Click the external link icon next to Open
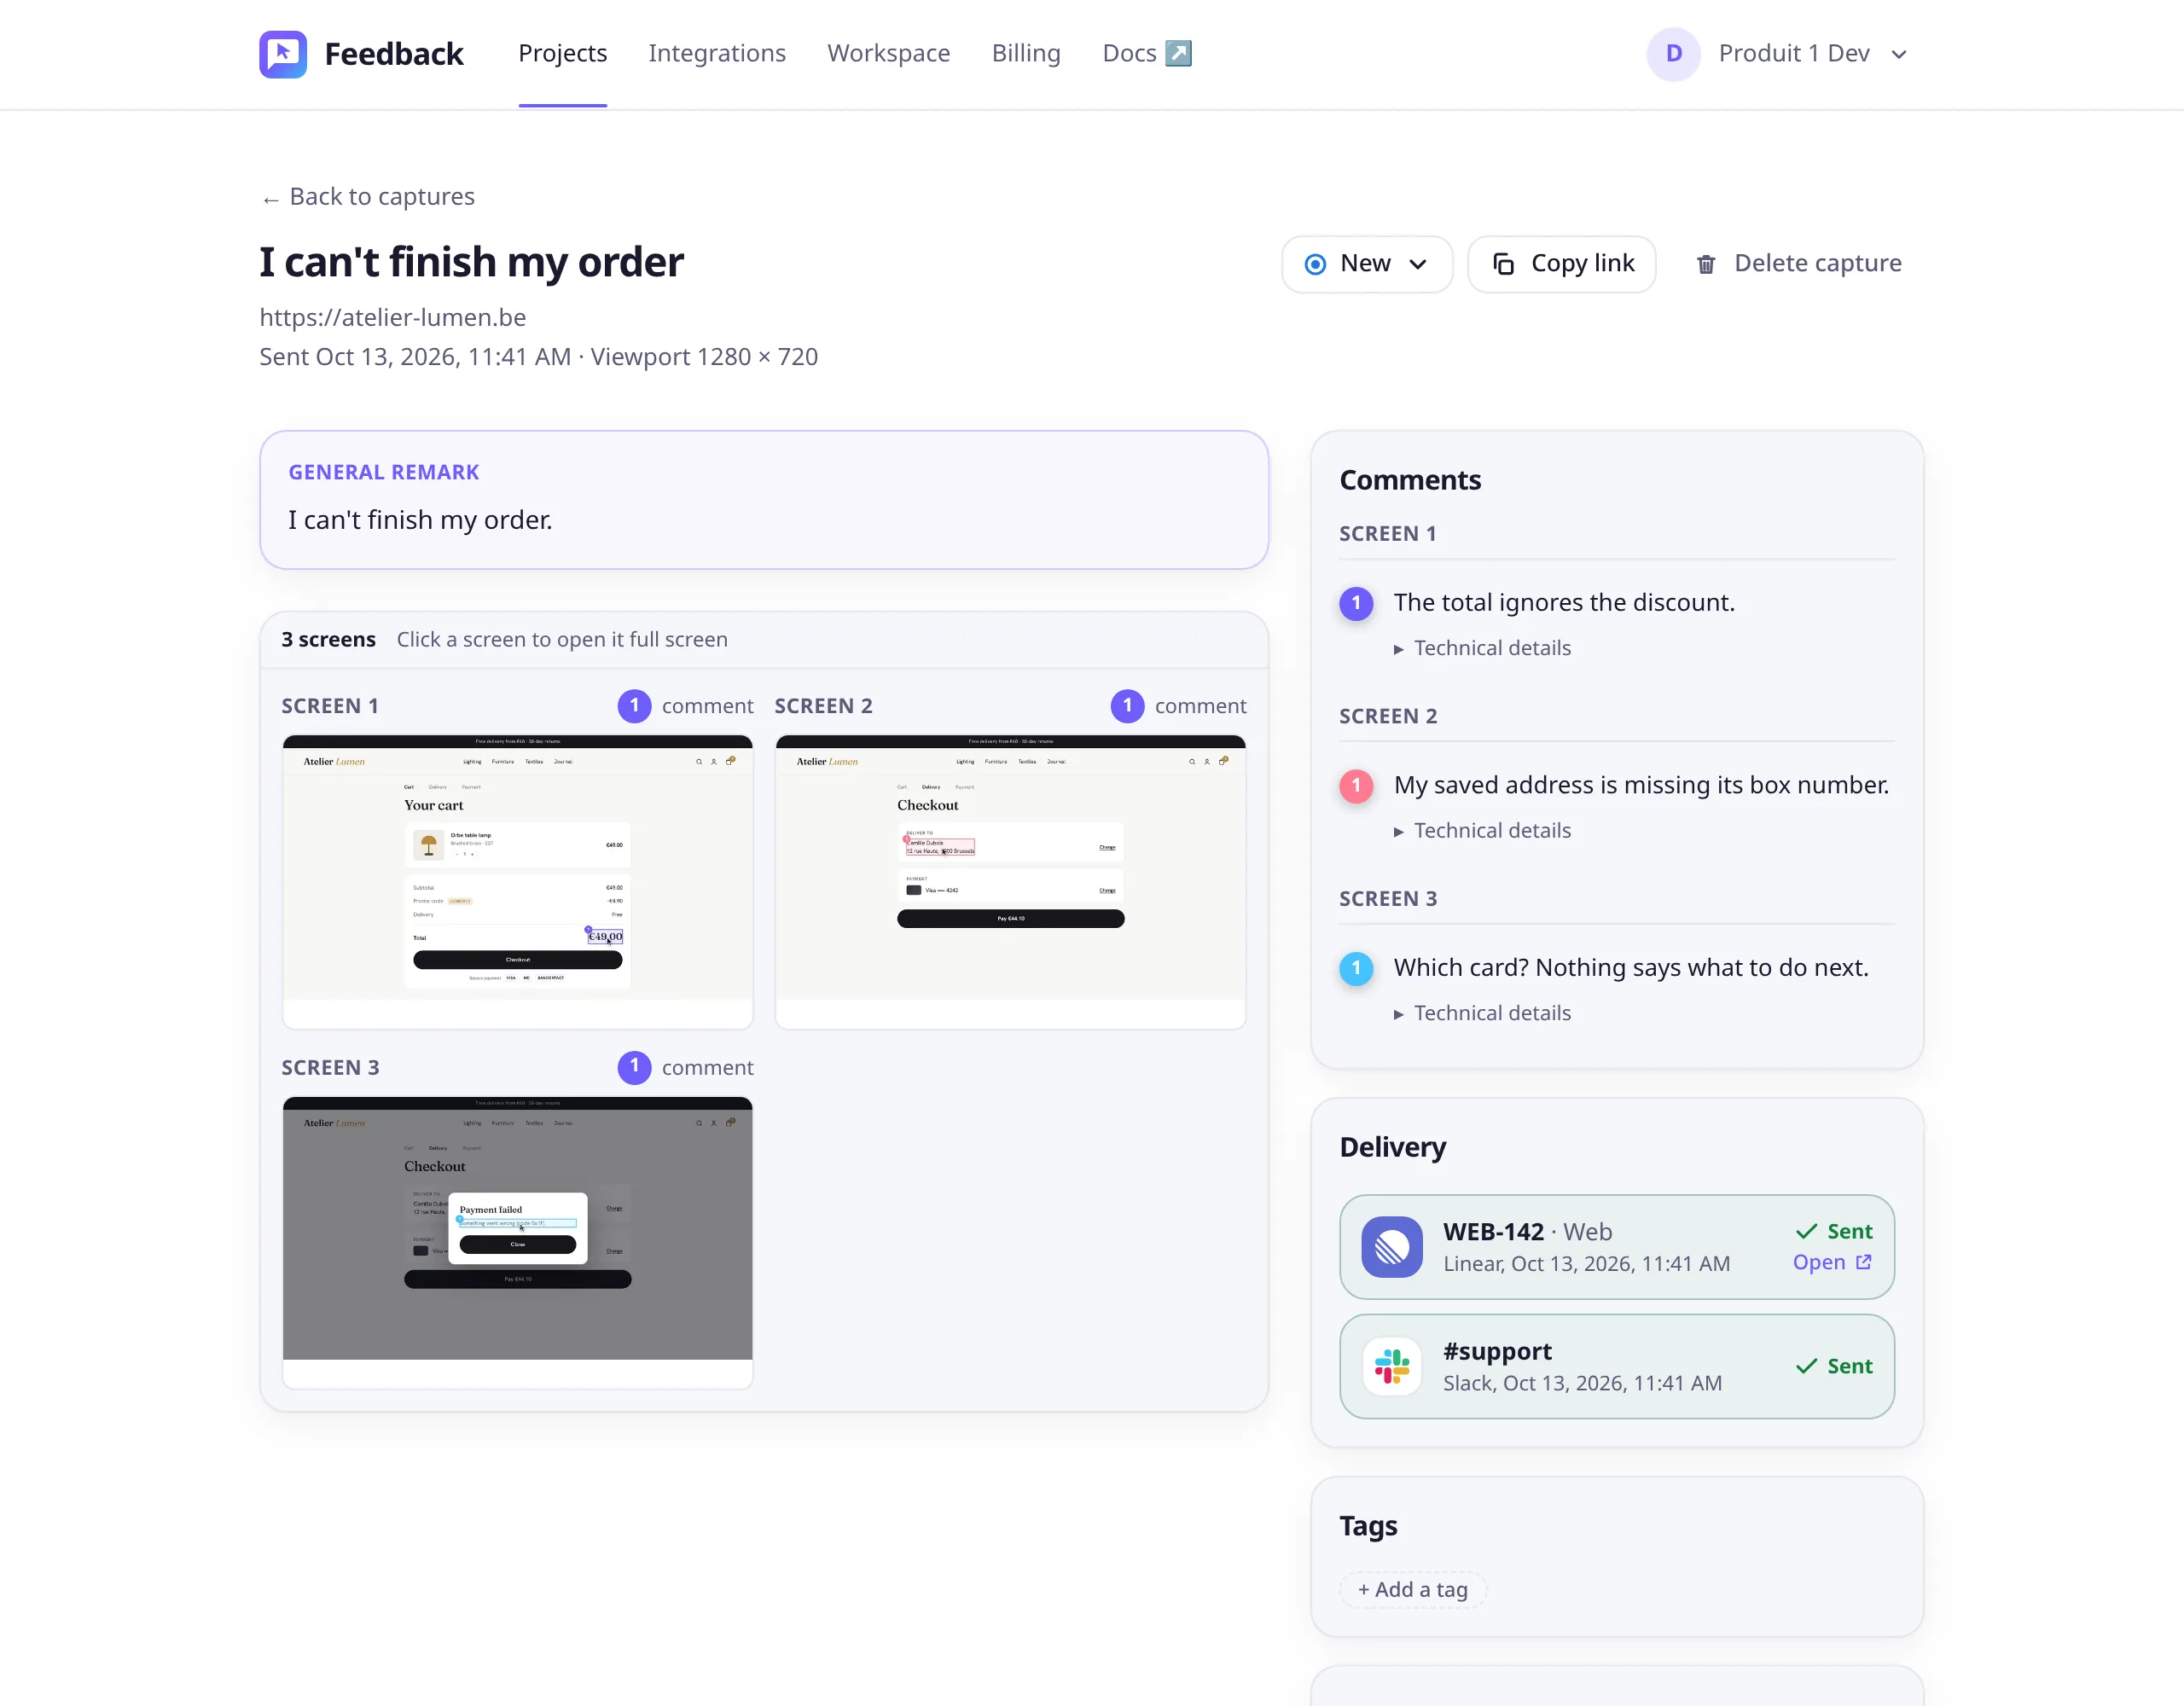 pyautogui.click(x=1864, y=1262)
